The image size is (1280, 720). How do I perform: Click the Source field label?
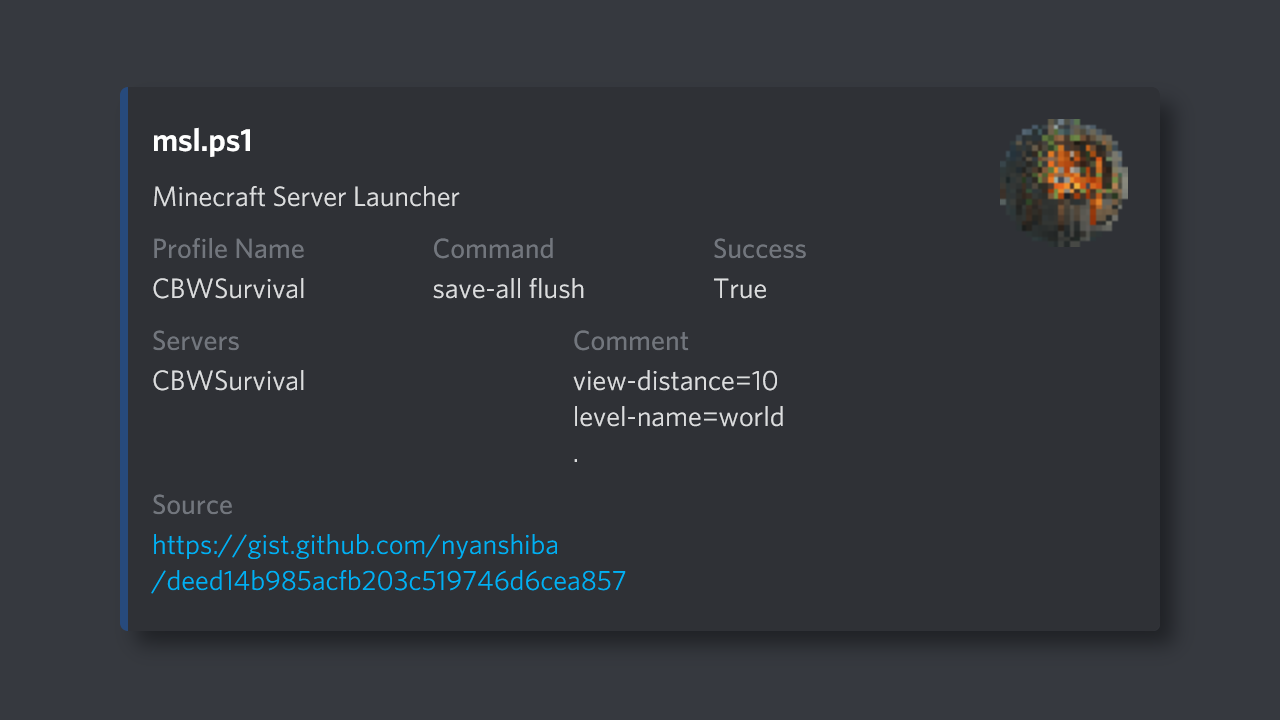tap(192, 506)
